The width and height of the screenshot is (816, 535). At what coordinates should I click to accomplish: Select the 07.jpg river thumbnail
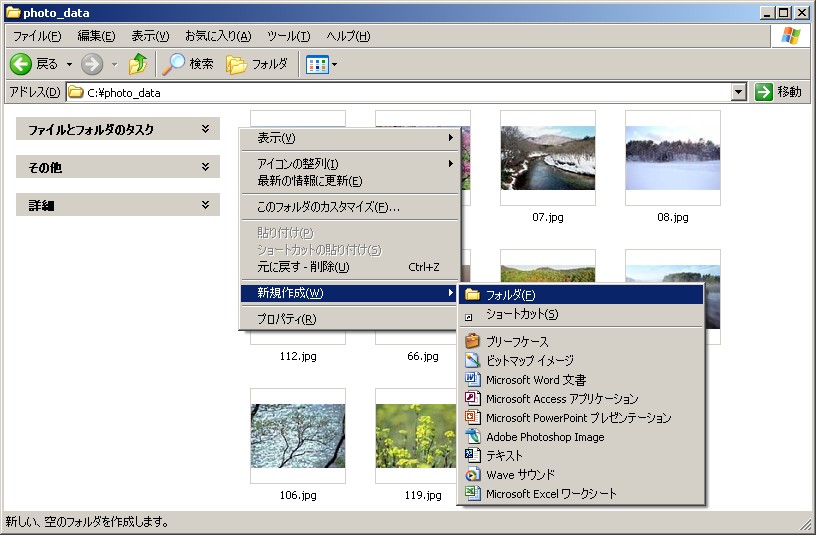547,158
